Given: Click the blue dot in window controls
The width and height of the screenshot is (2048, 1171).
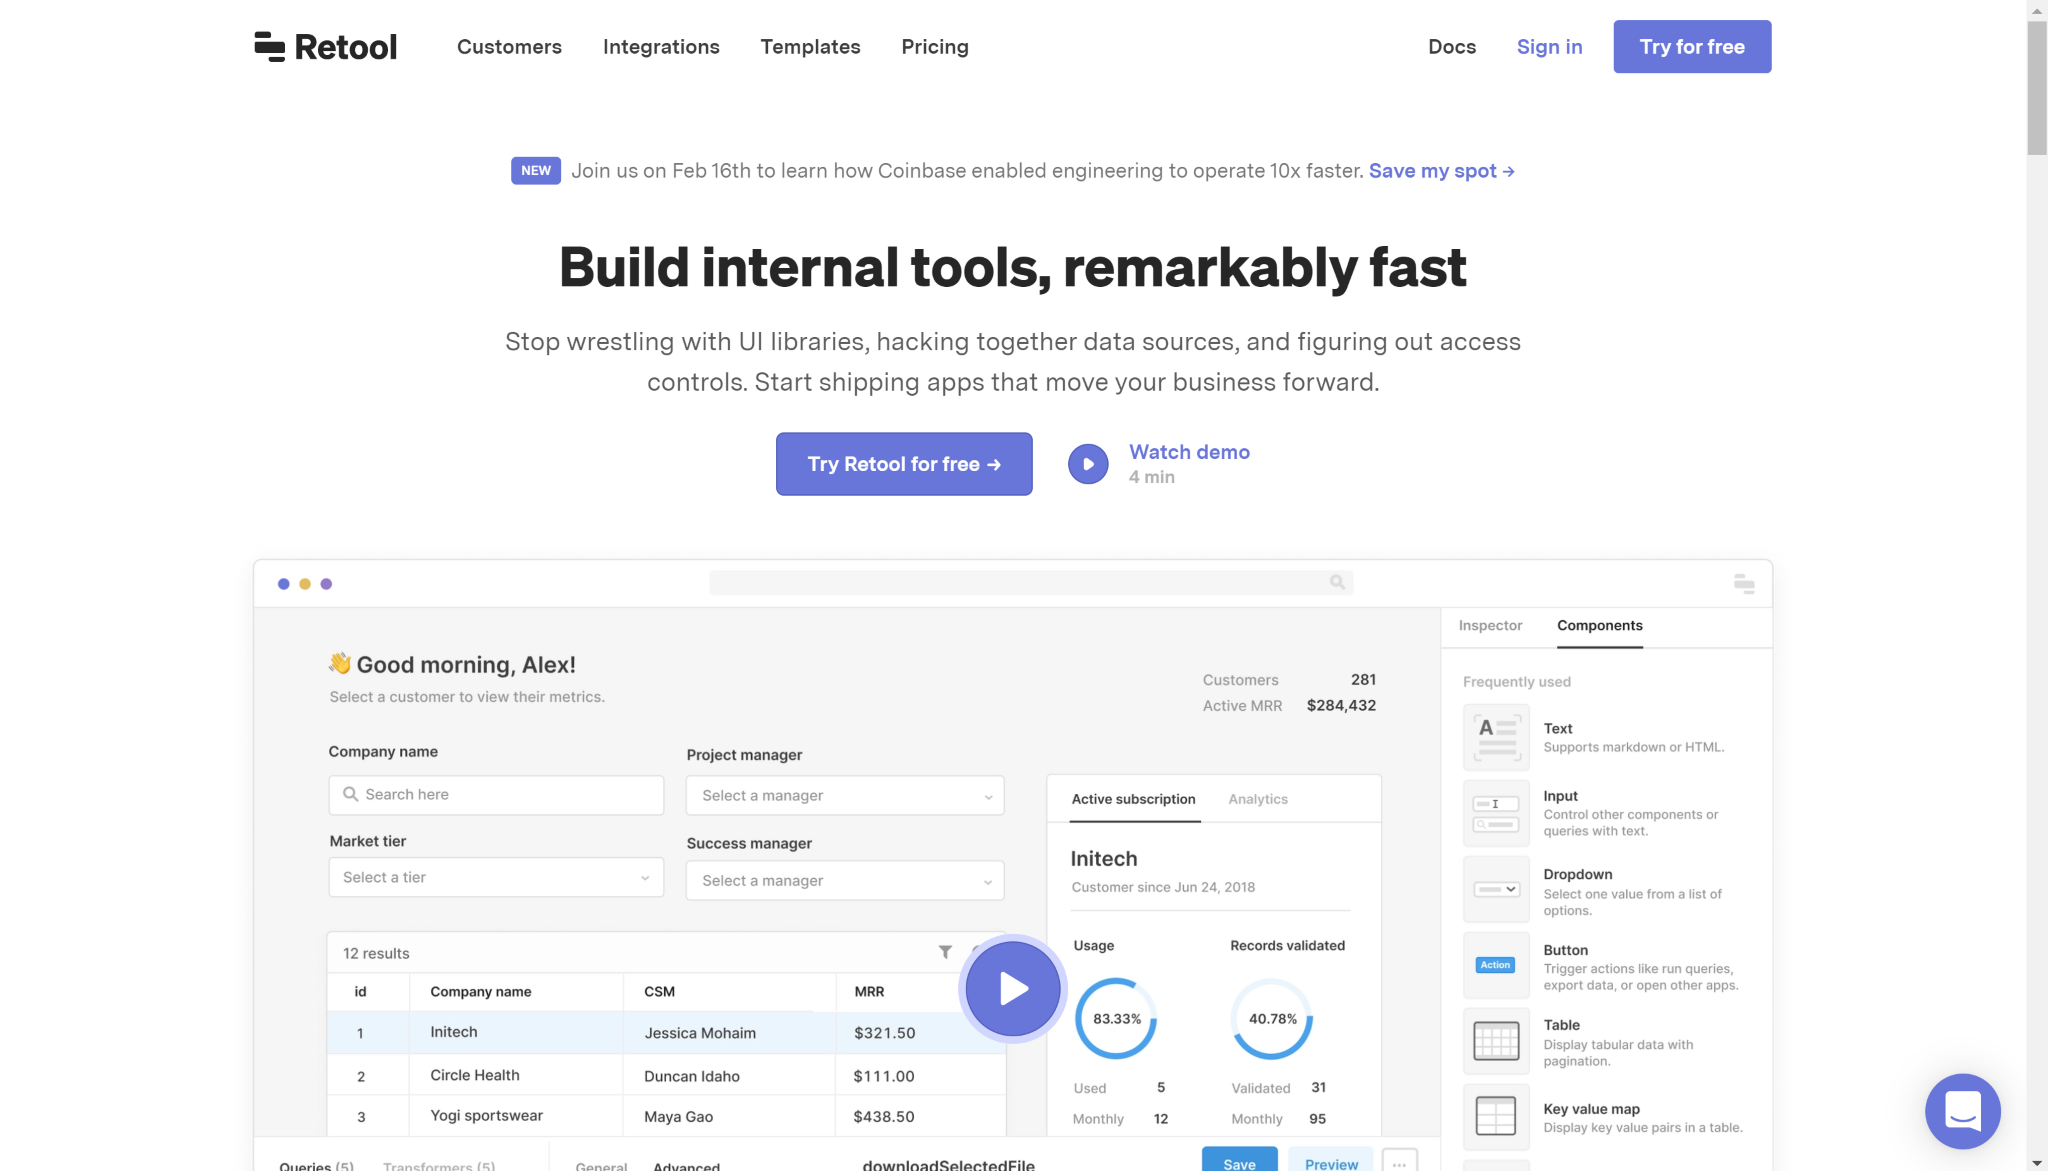Looking at the screenshot, I should 284,584.
